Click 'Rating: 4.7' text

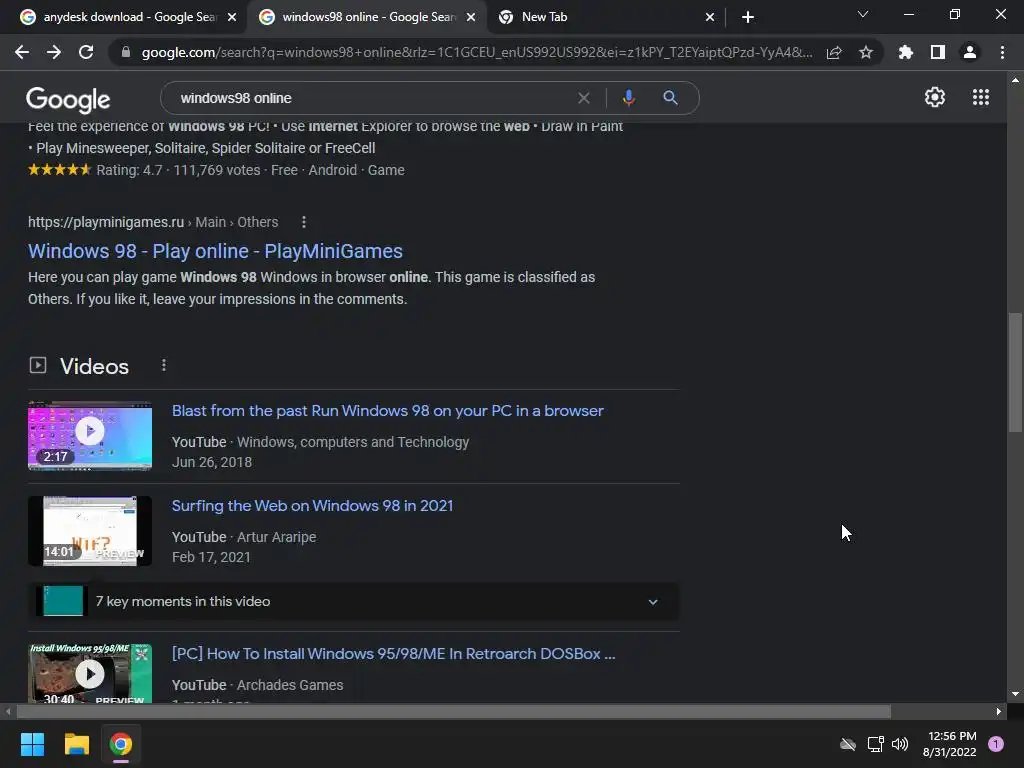click(129, 170)
